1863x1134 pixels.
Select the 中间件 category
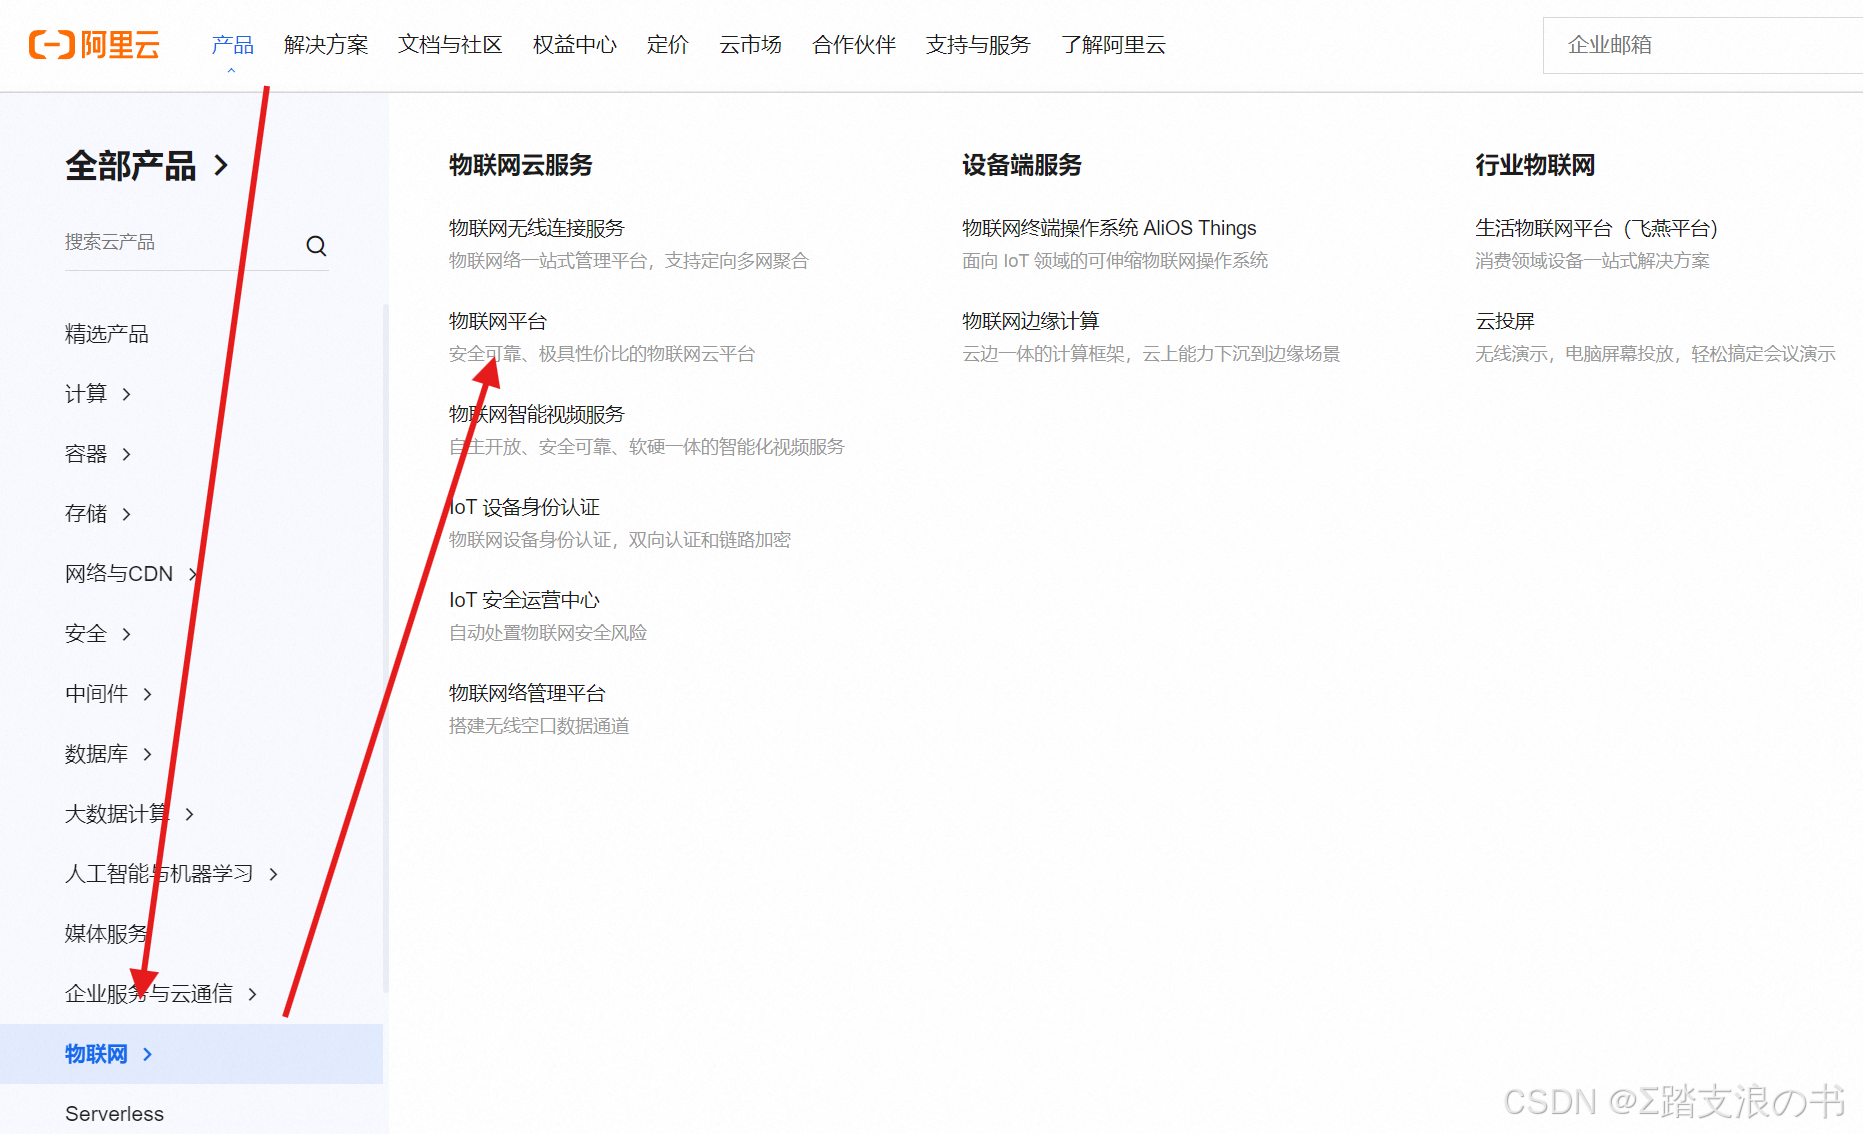[97, 694]
